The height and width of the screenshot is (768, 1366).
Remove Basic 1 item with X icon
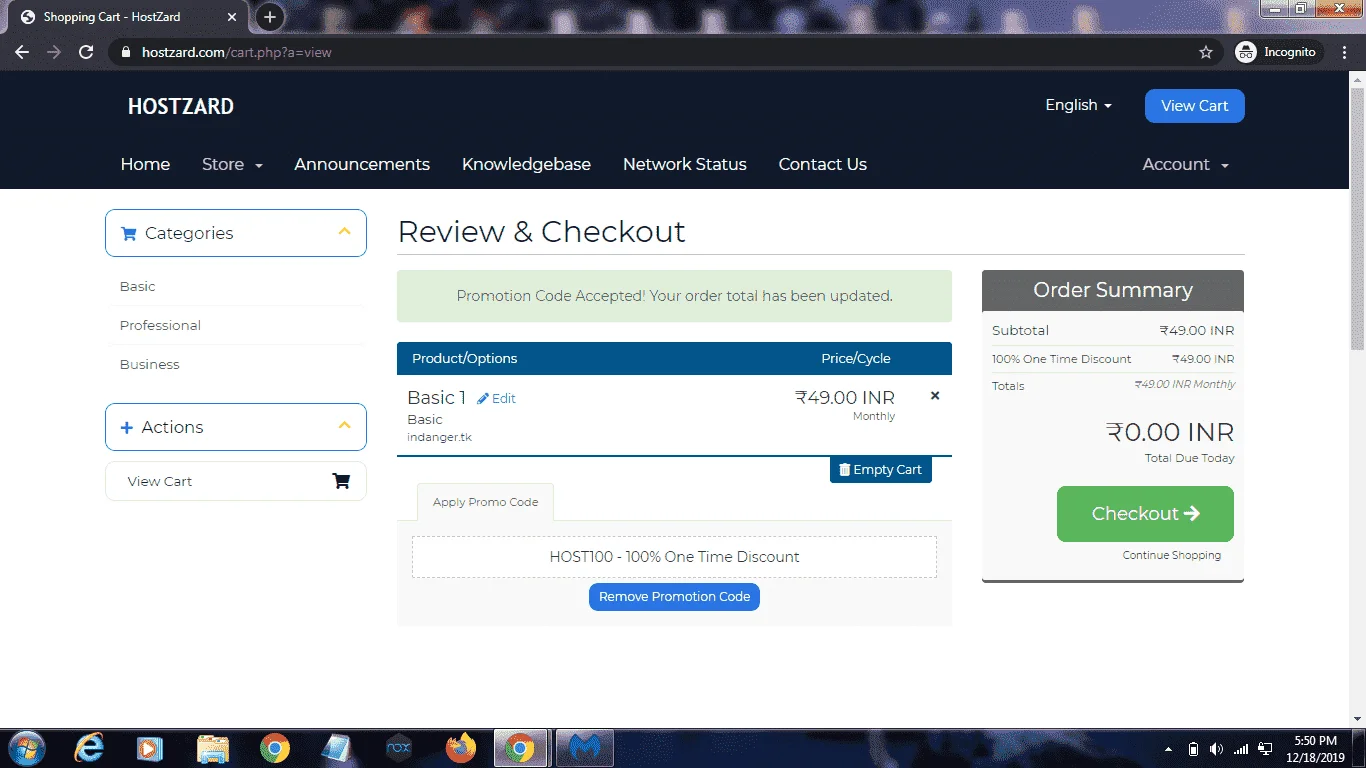[x=935, y=396]
